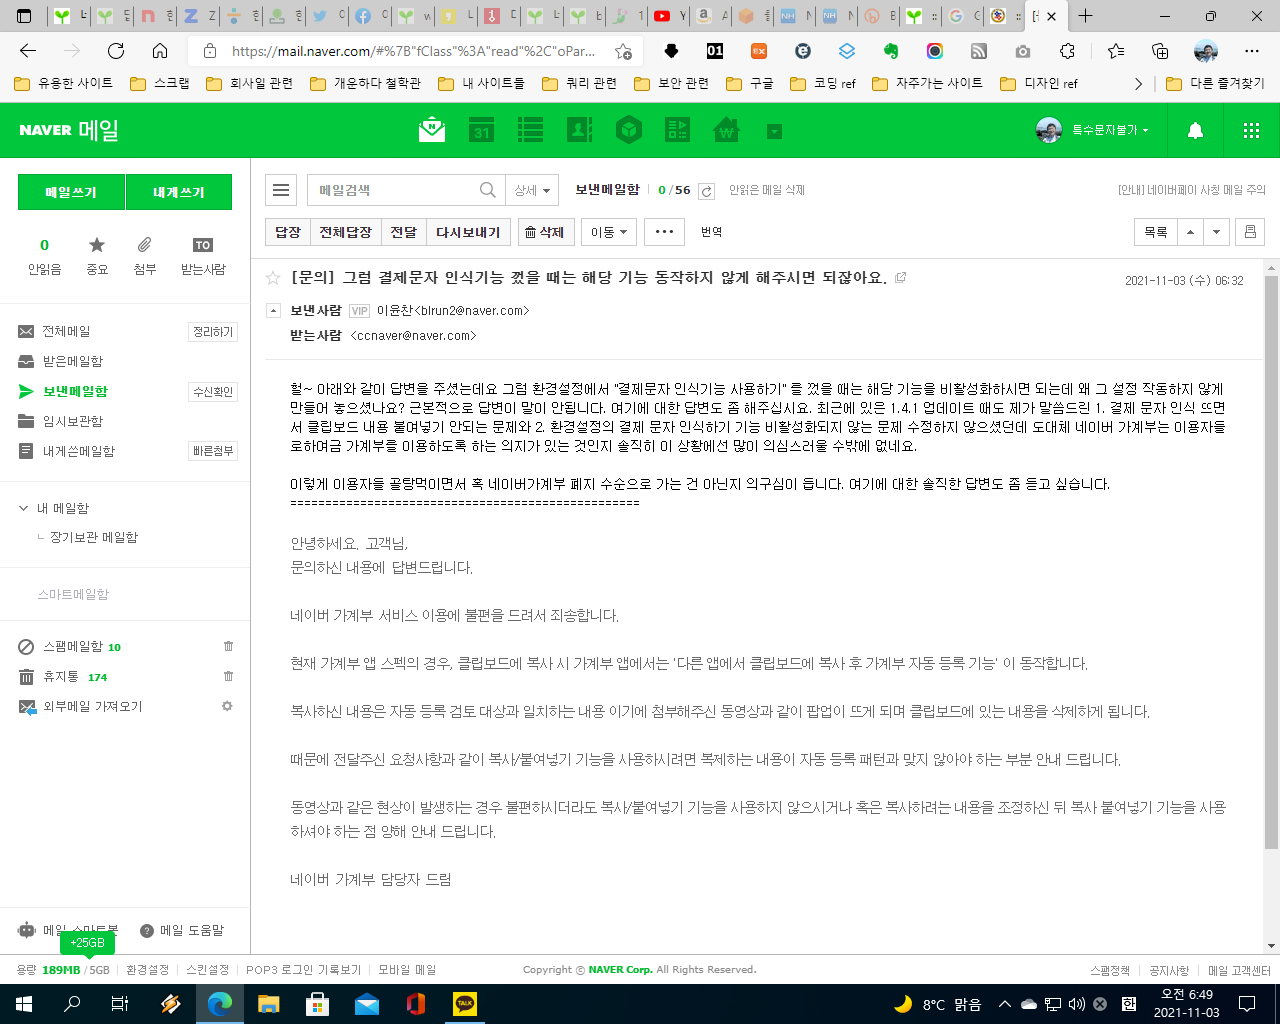Click the 번역 translate link
1280x1024 pixels.
pyautogui.click(x=711, y=232)
